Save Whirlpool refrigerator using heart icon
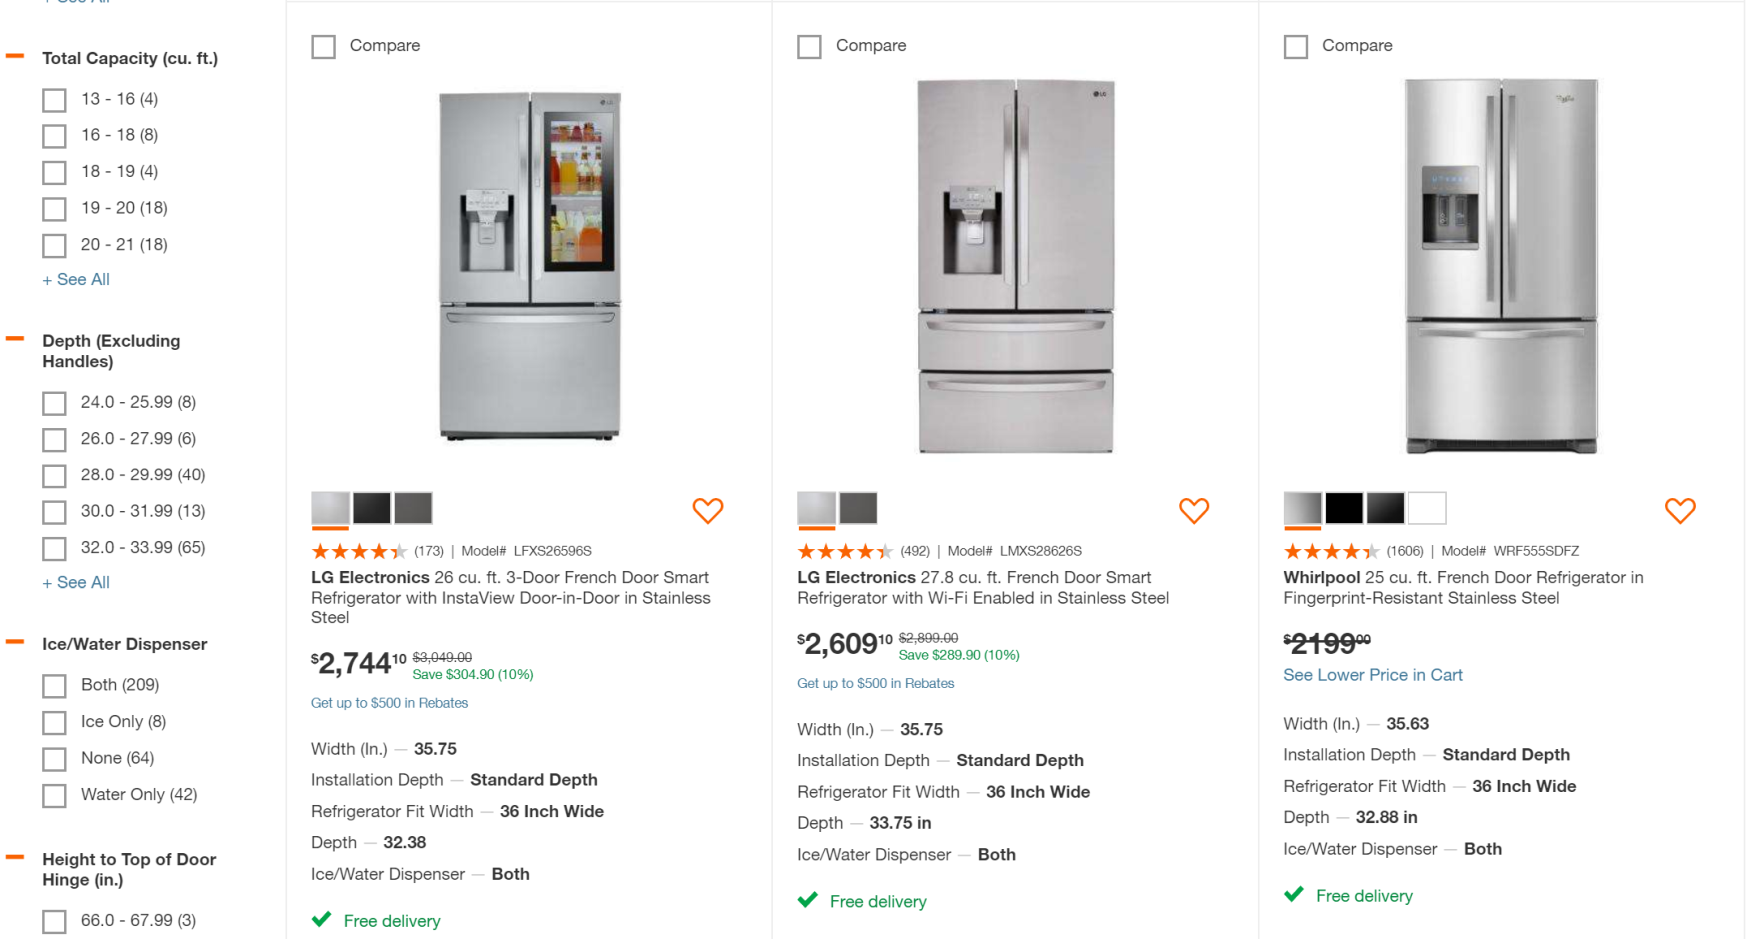 [x=1679, y=511]
